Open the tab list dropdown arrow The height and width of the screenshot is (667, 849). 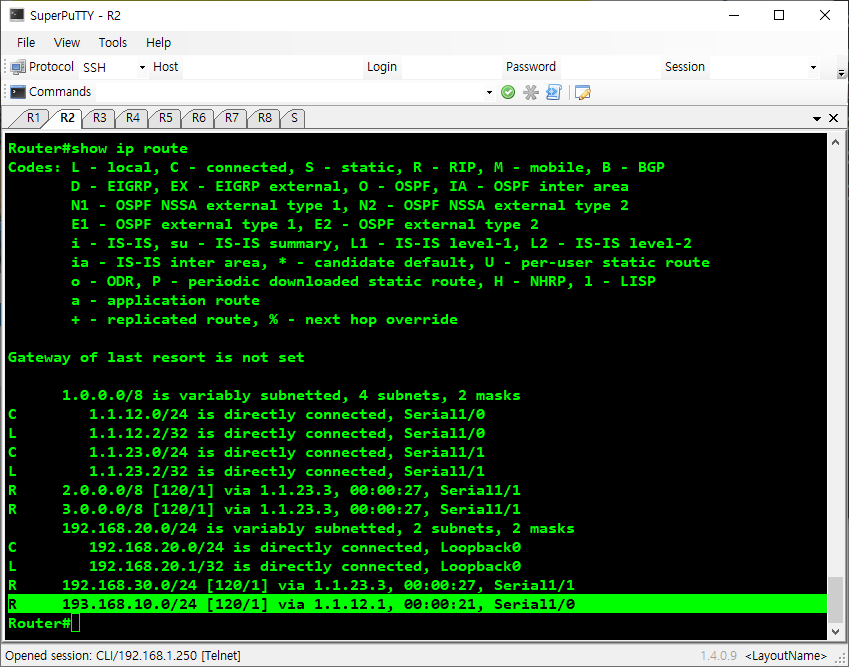tap(817, 119)
